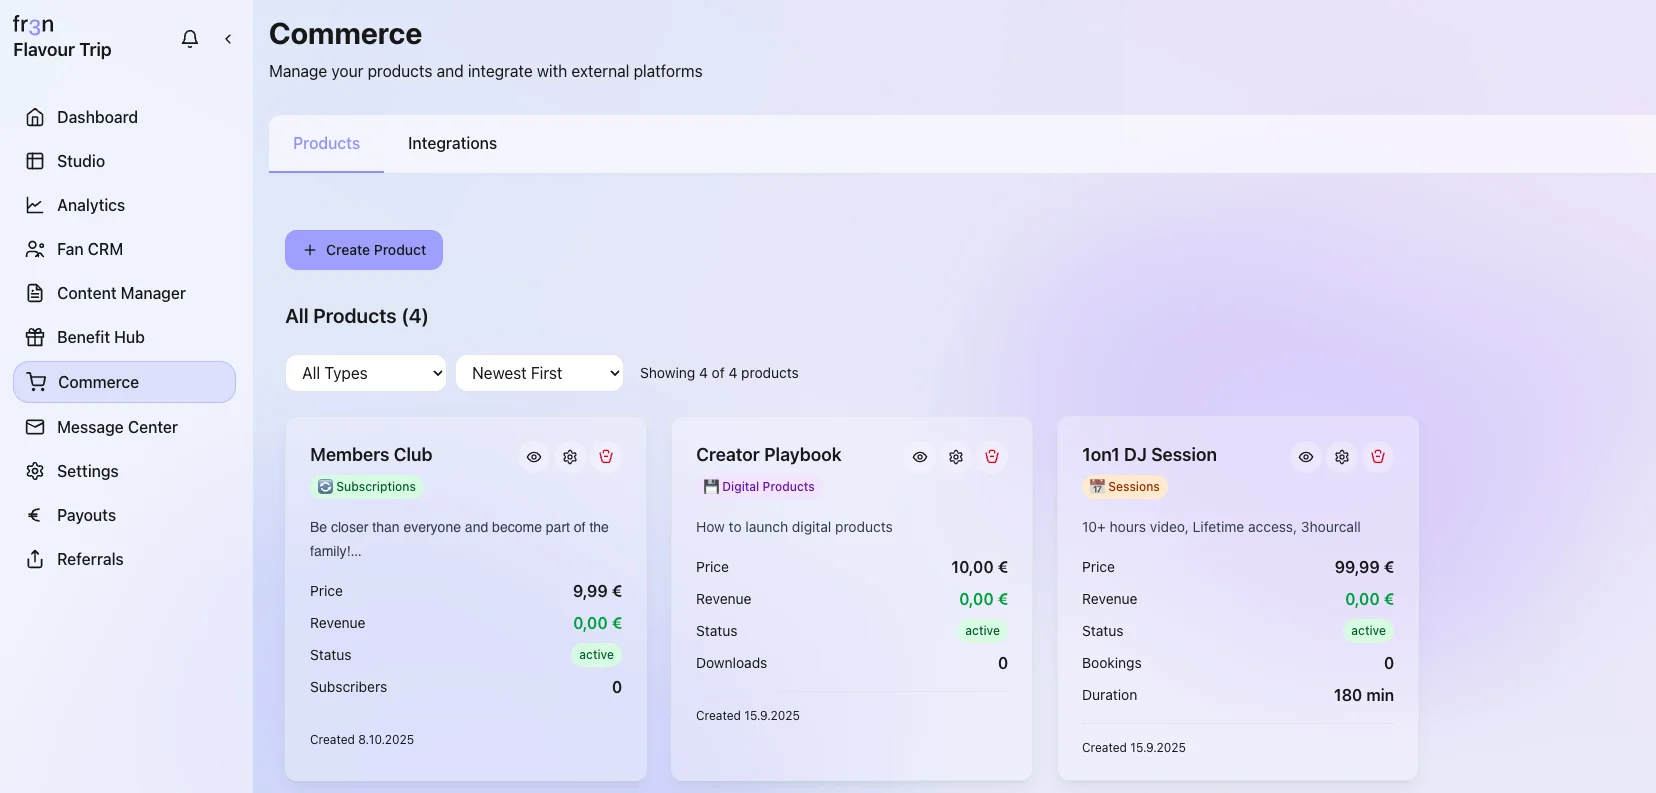Viewport: 1656px width, 793px height.
Task: Open settings for Creator Playbook product
Action: pyautogui.click(x=956, y=457)
